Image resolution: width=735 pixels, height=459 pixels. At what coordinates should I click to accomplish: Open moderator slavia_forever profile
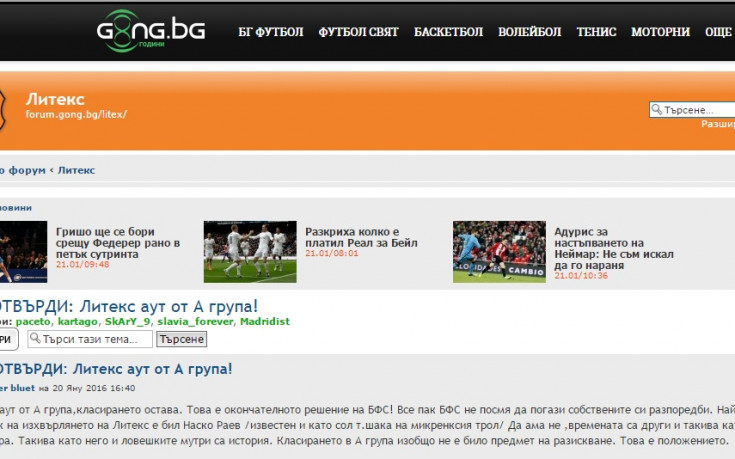click(195, 322)
